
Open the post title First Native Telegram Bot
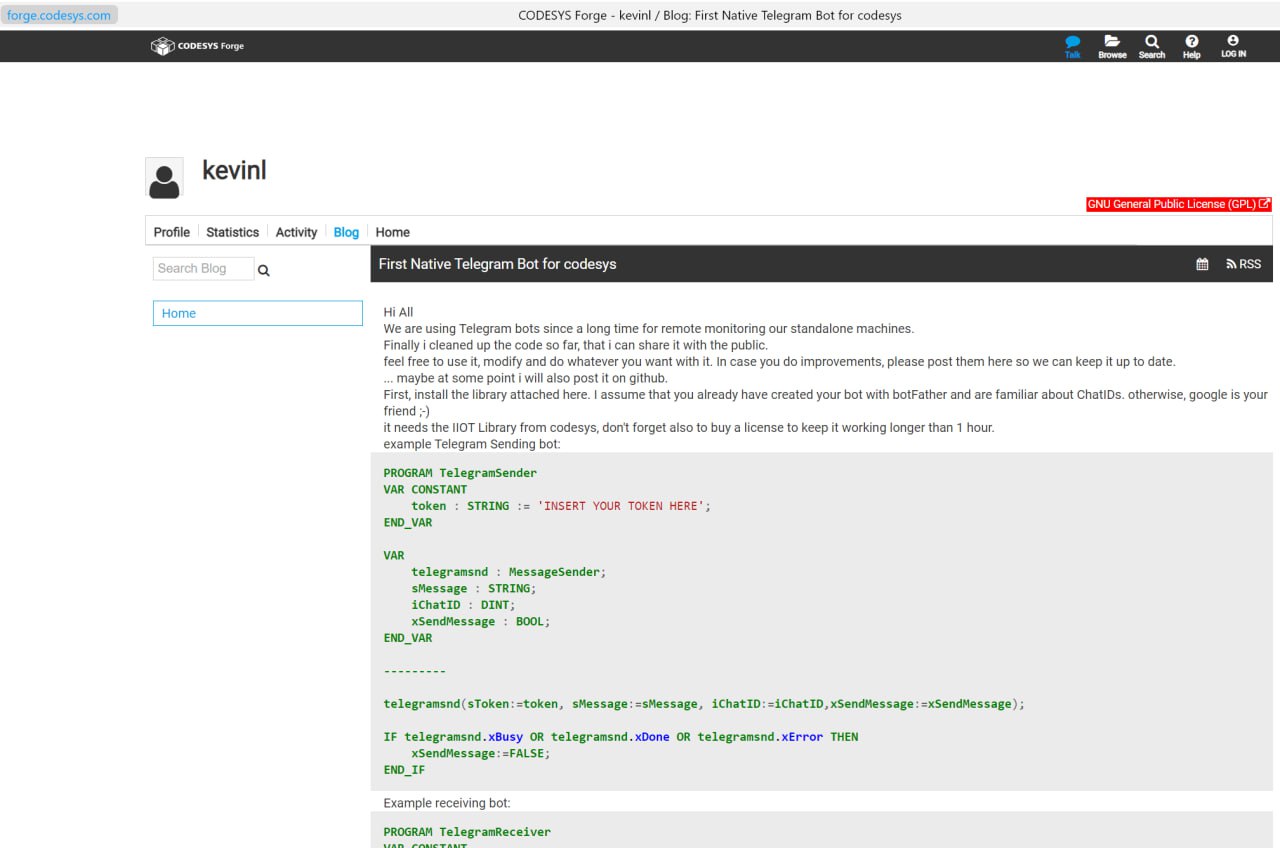tap(497, 264)
